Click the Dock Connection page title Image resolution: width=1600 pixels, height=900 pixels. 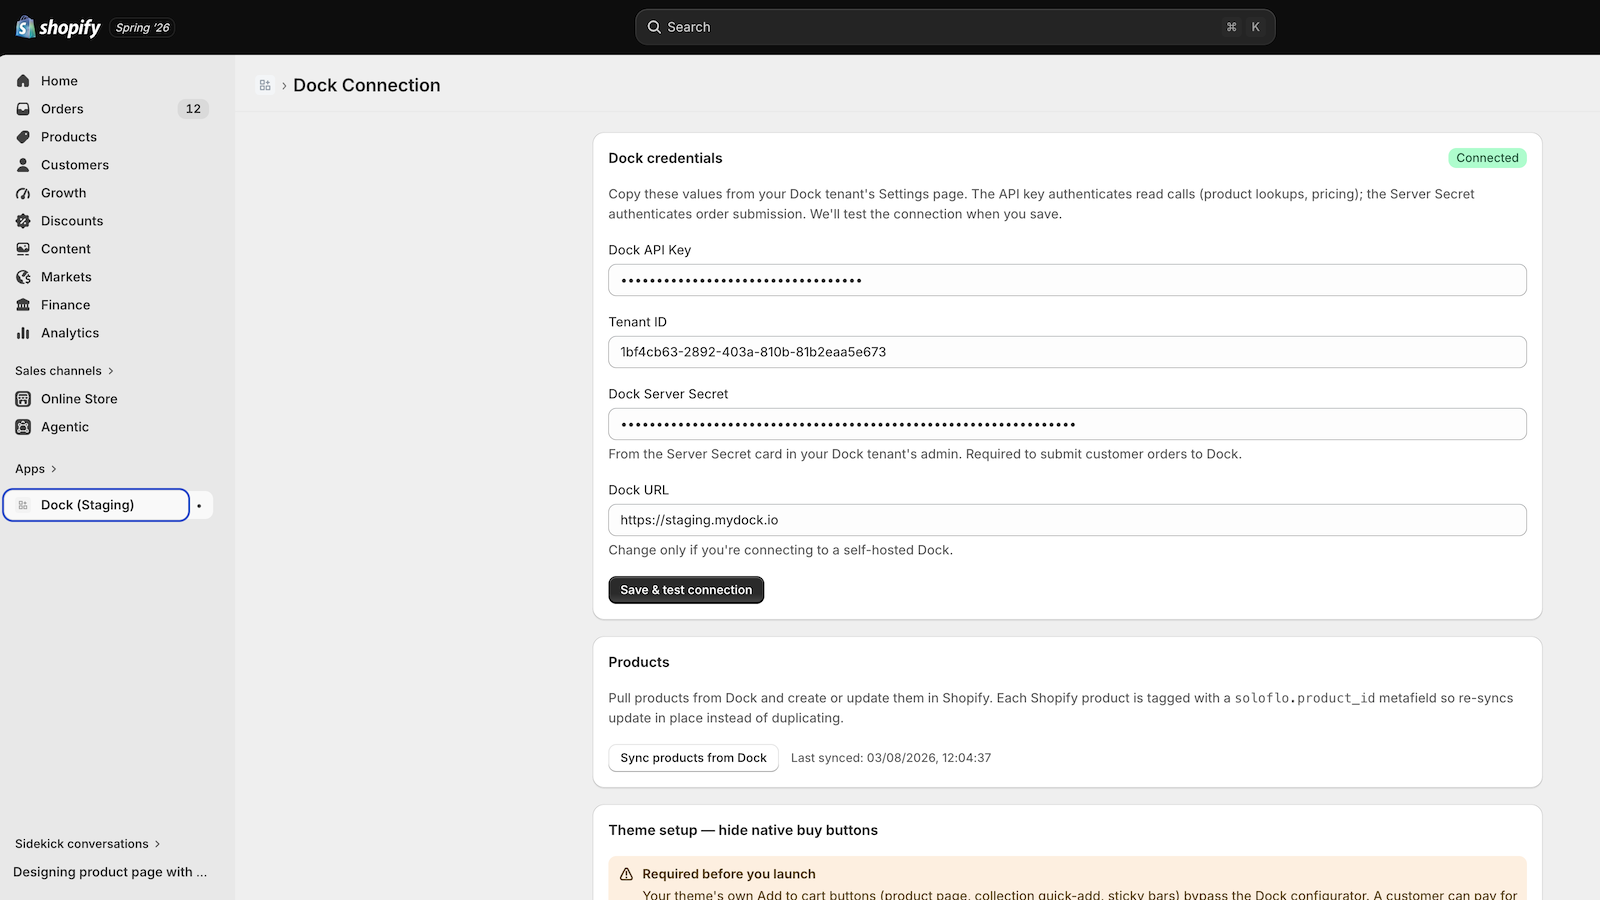pyautogui.click(x=367, y=86)
